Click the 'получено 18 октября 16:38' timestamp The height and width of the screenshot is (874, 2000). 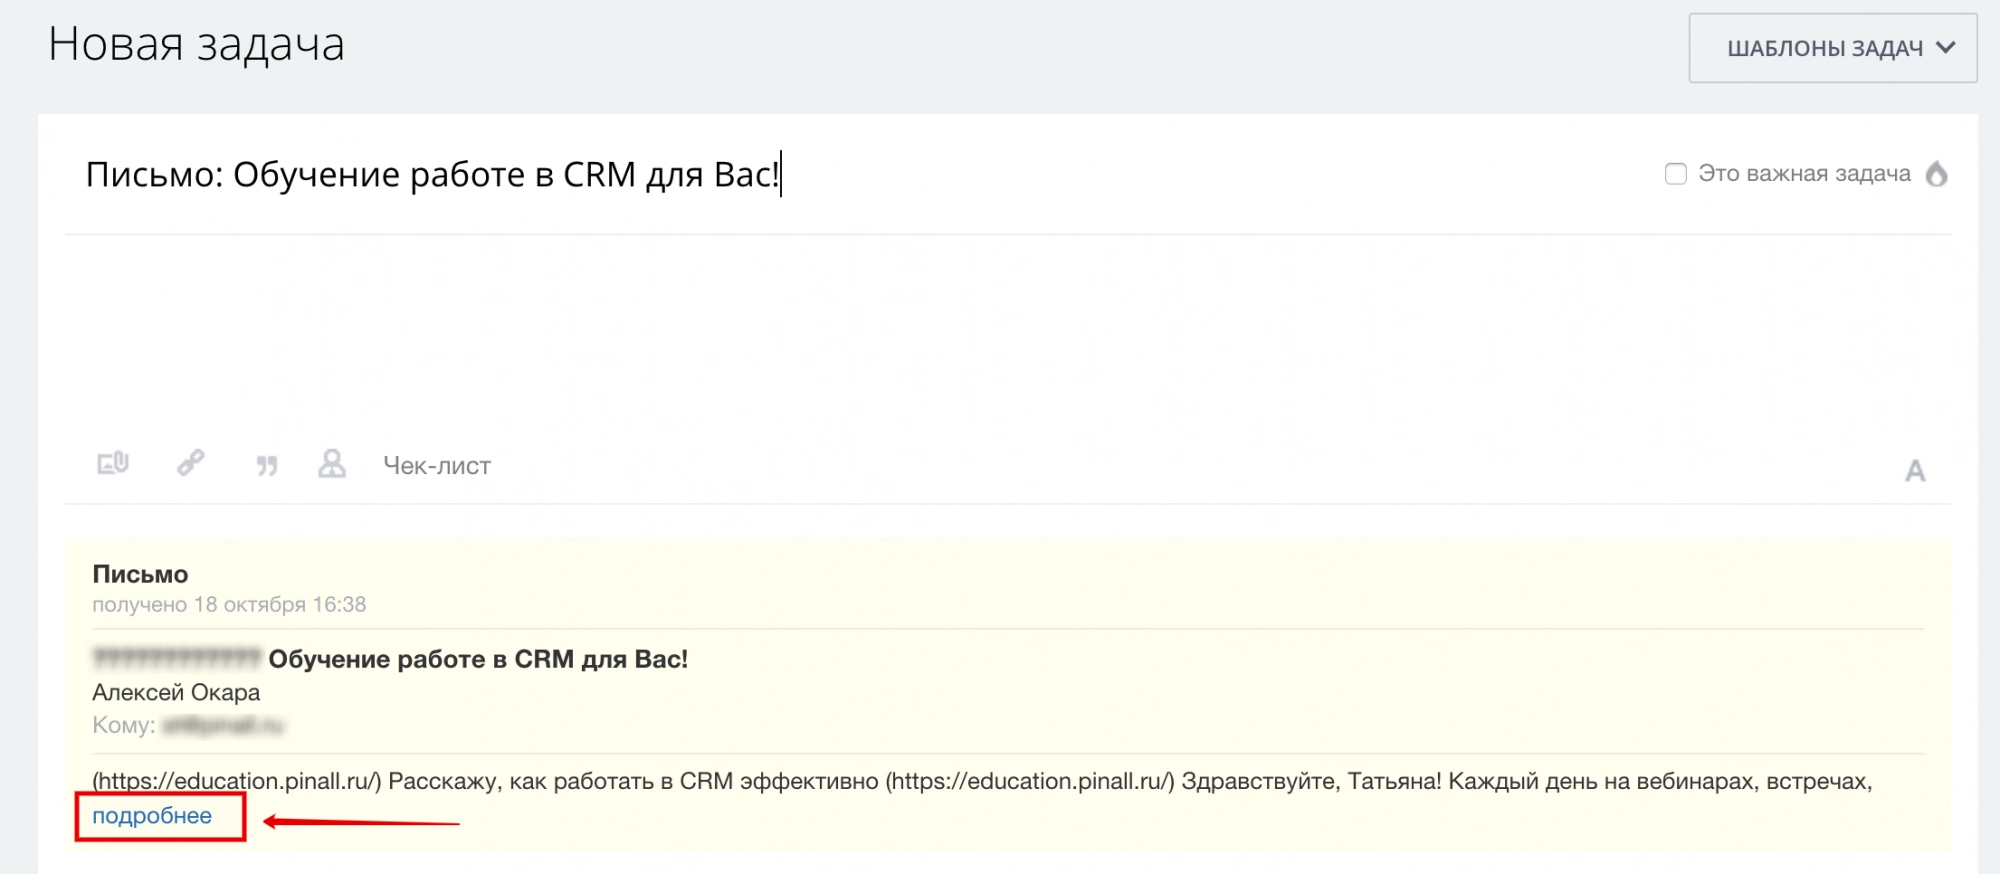(x=229, y=605)
